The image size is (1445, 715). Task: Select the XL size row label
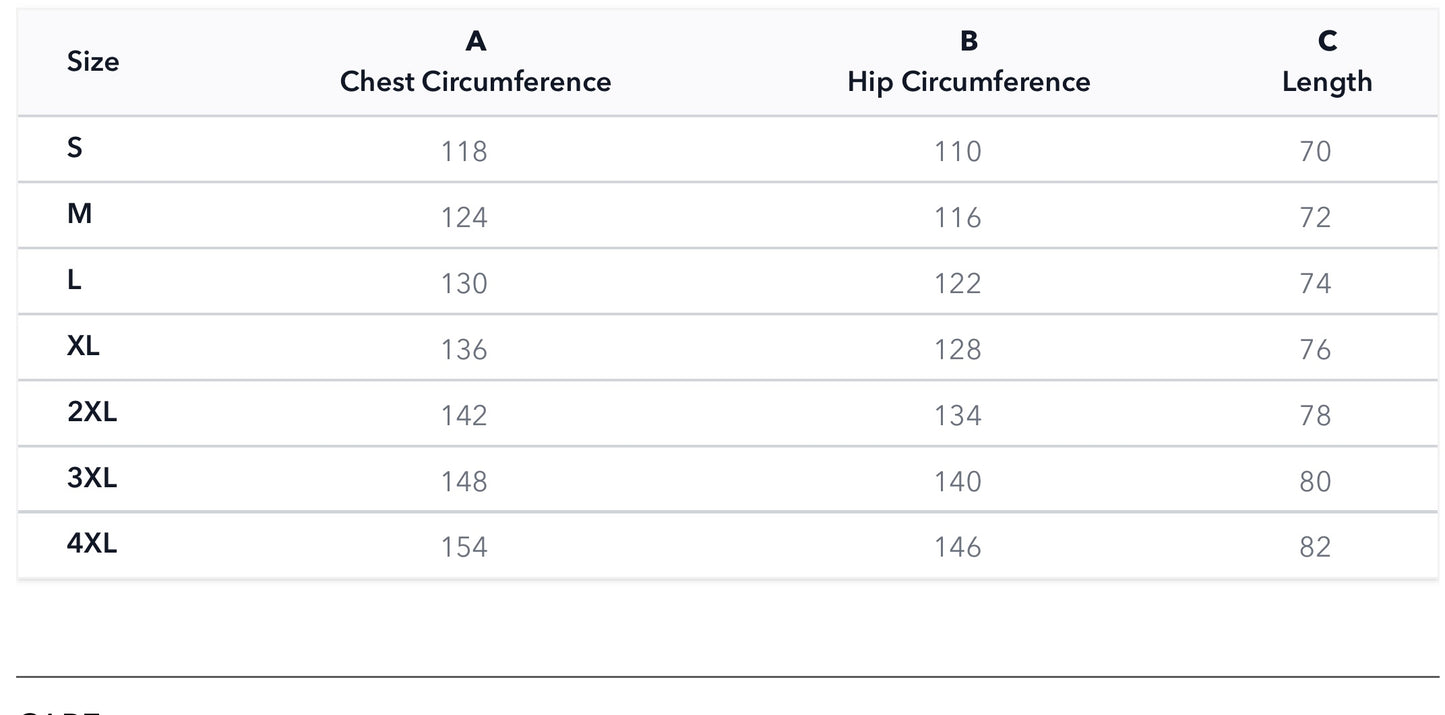[83, 346]
